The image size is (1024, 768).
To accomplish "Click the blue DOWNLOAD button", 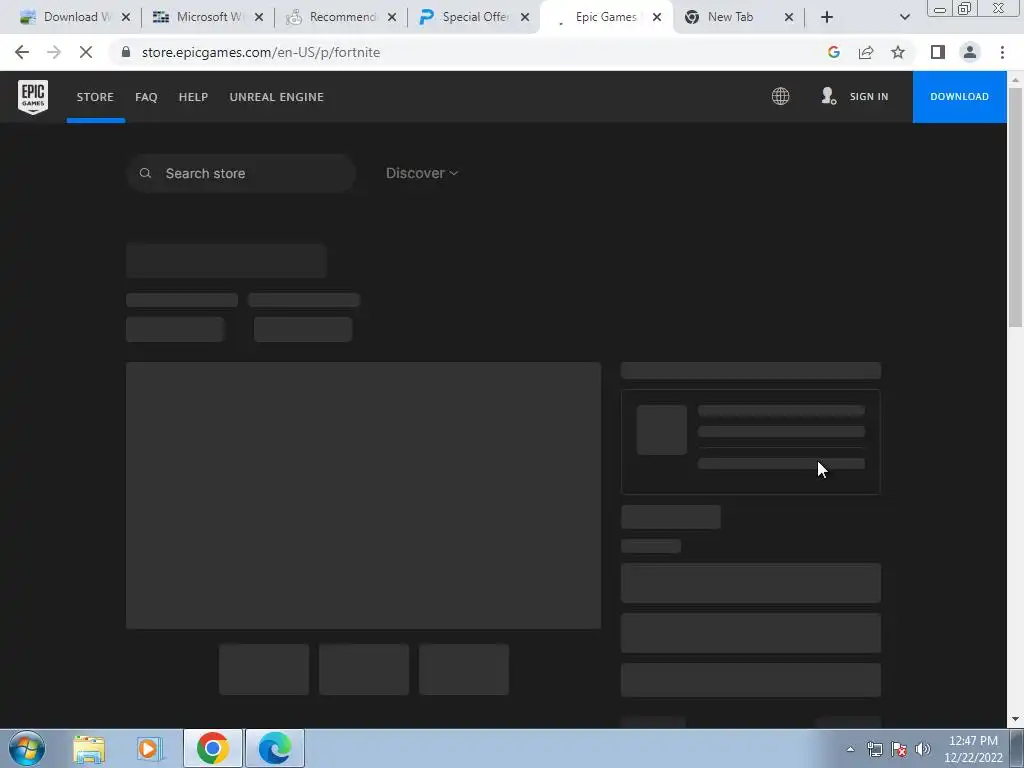I will tap(959, 97).
